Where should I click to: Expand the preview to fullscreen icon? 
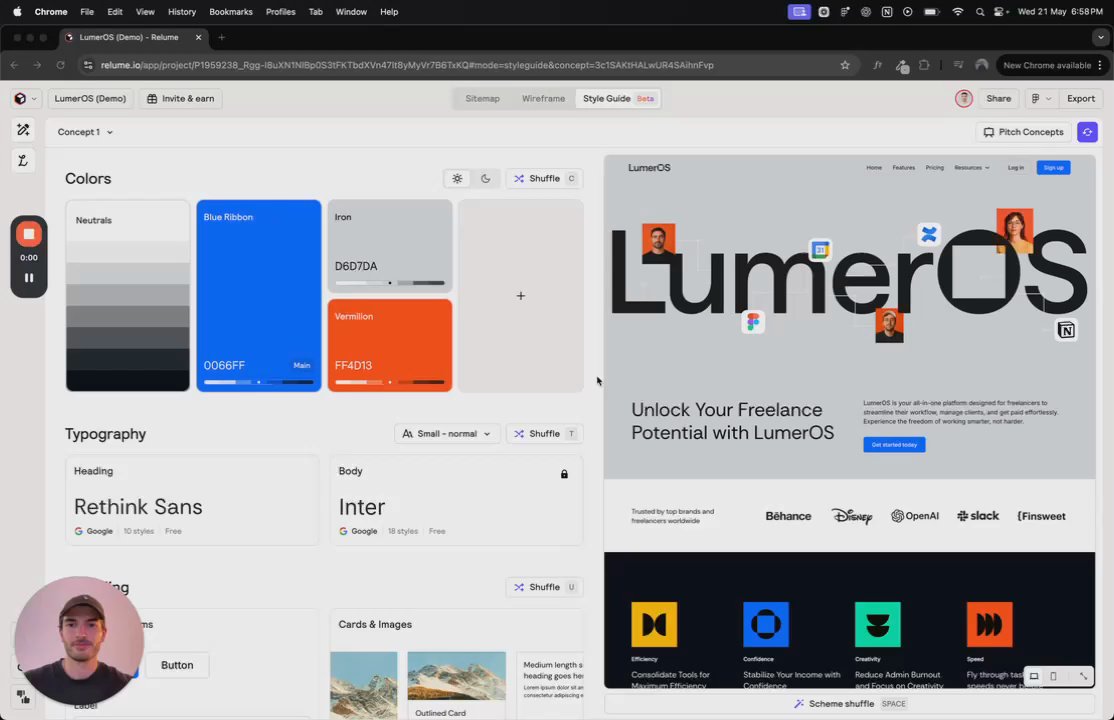coord(1083,676)
